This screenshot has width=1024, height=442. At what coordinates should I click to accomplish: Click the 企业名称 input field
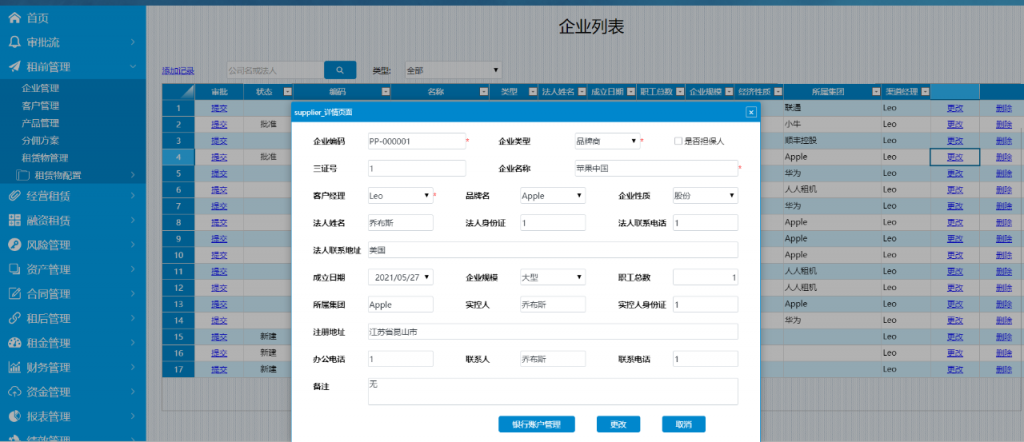tap(655, 168)
